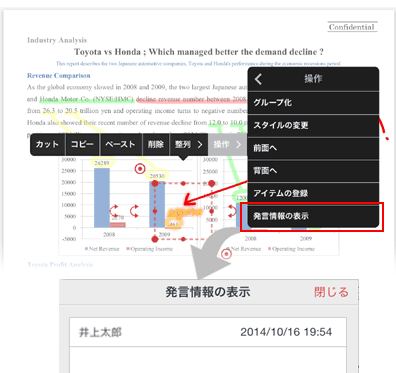Expand the 操作 submenu in popup bar

(227, 144)
